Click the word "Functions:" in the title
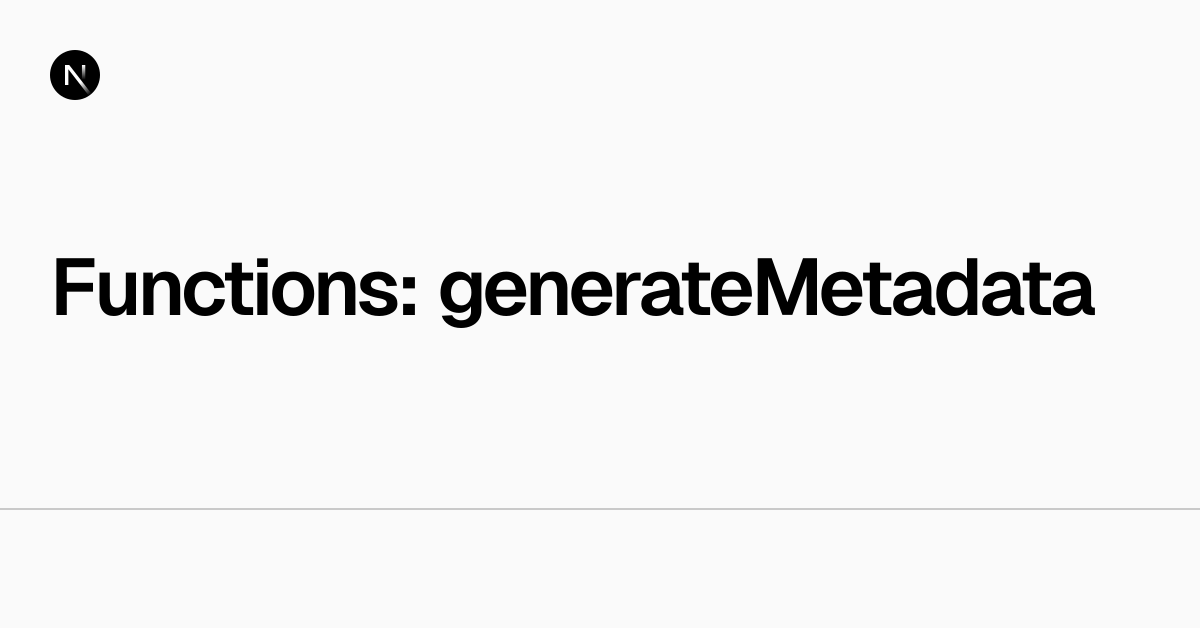This screenshot has height=628, width=1200. coord(235,288)
